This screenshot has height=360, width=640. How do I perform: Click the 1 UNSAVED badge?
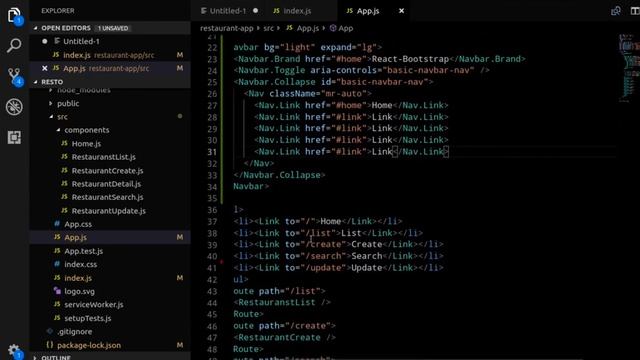pos(113,28)
